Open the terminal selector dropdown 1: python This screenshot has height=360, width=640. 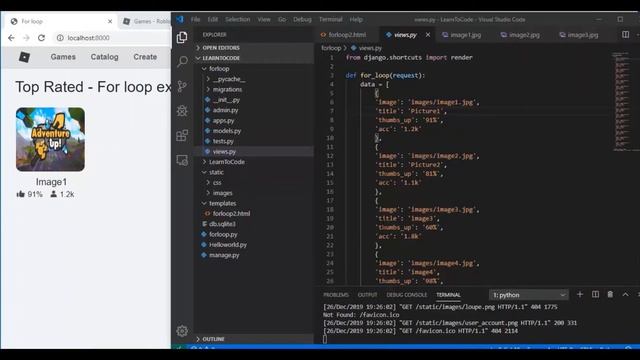(x=529, y=295)
